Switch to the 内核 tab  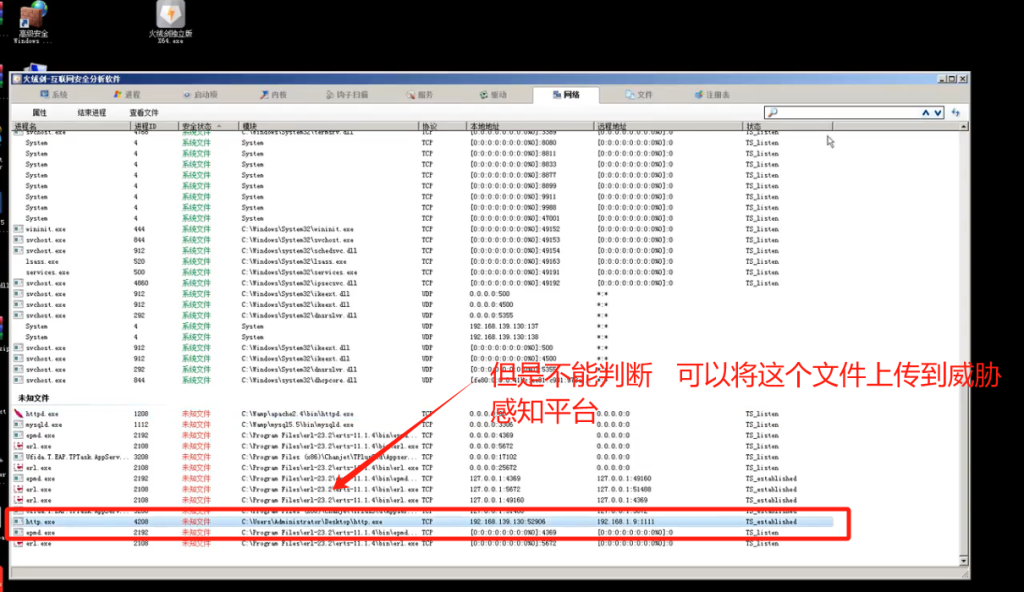pyautogui.click(x=274, y=95)
